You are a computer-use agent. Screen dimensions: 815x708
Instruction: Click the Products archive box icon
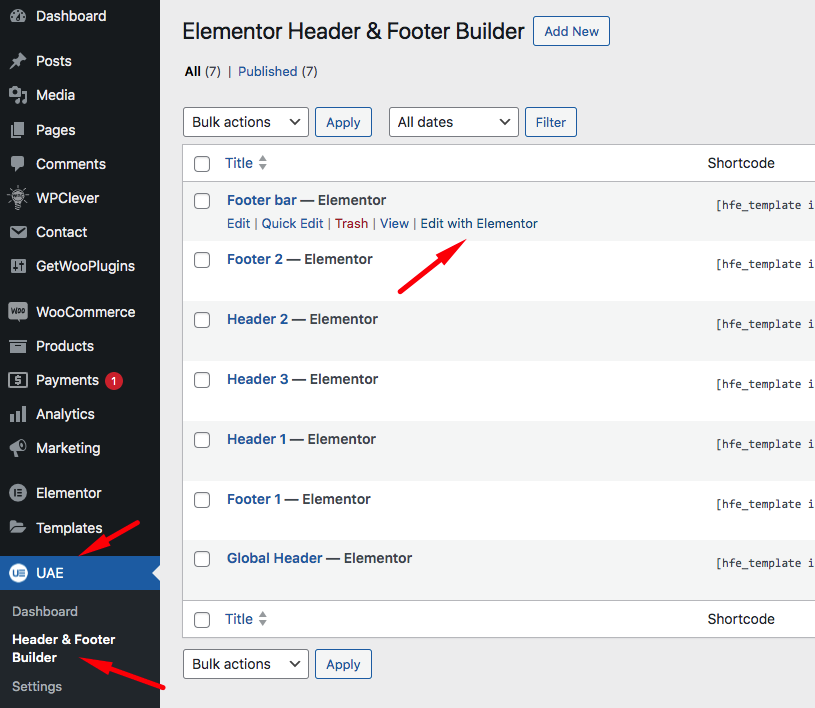pos(18,346)
